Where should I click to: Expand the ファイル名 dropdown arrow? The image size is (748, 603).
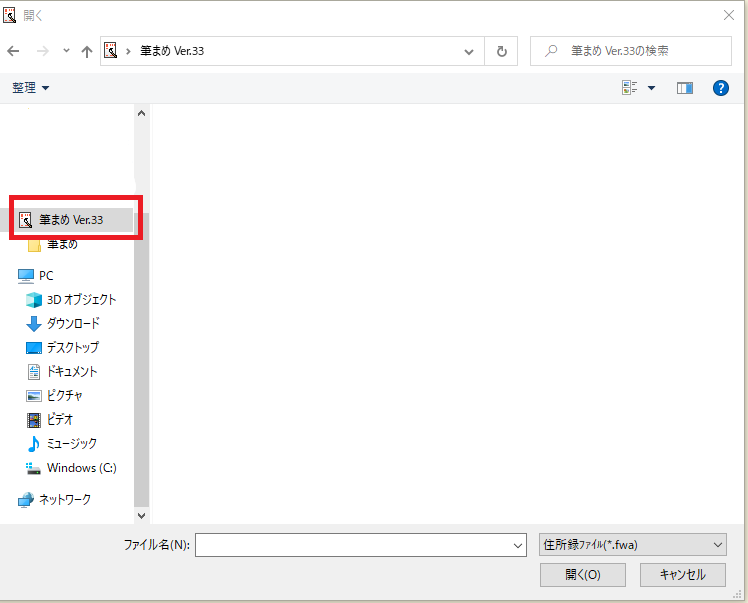(518, 545)
